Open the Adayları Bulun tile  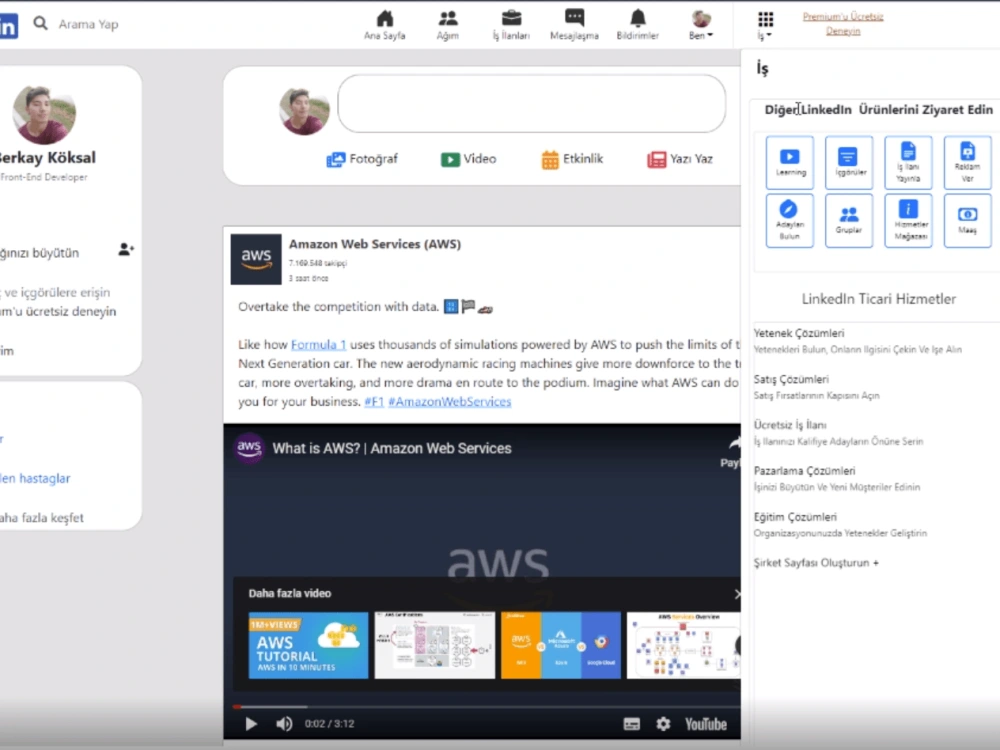[x=790, y=221]
